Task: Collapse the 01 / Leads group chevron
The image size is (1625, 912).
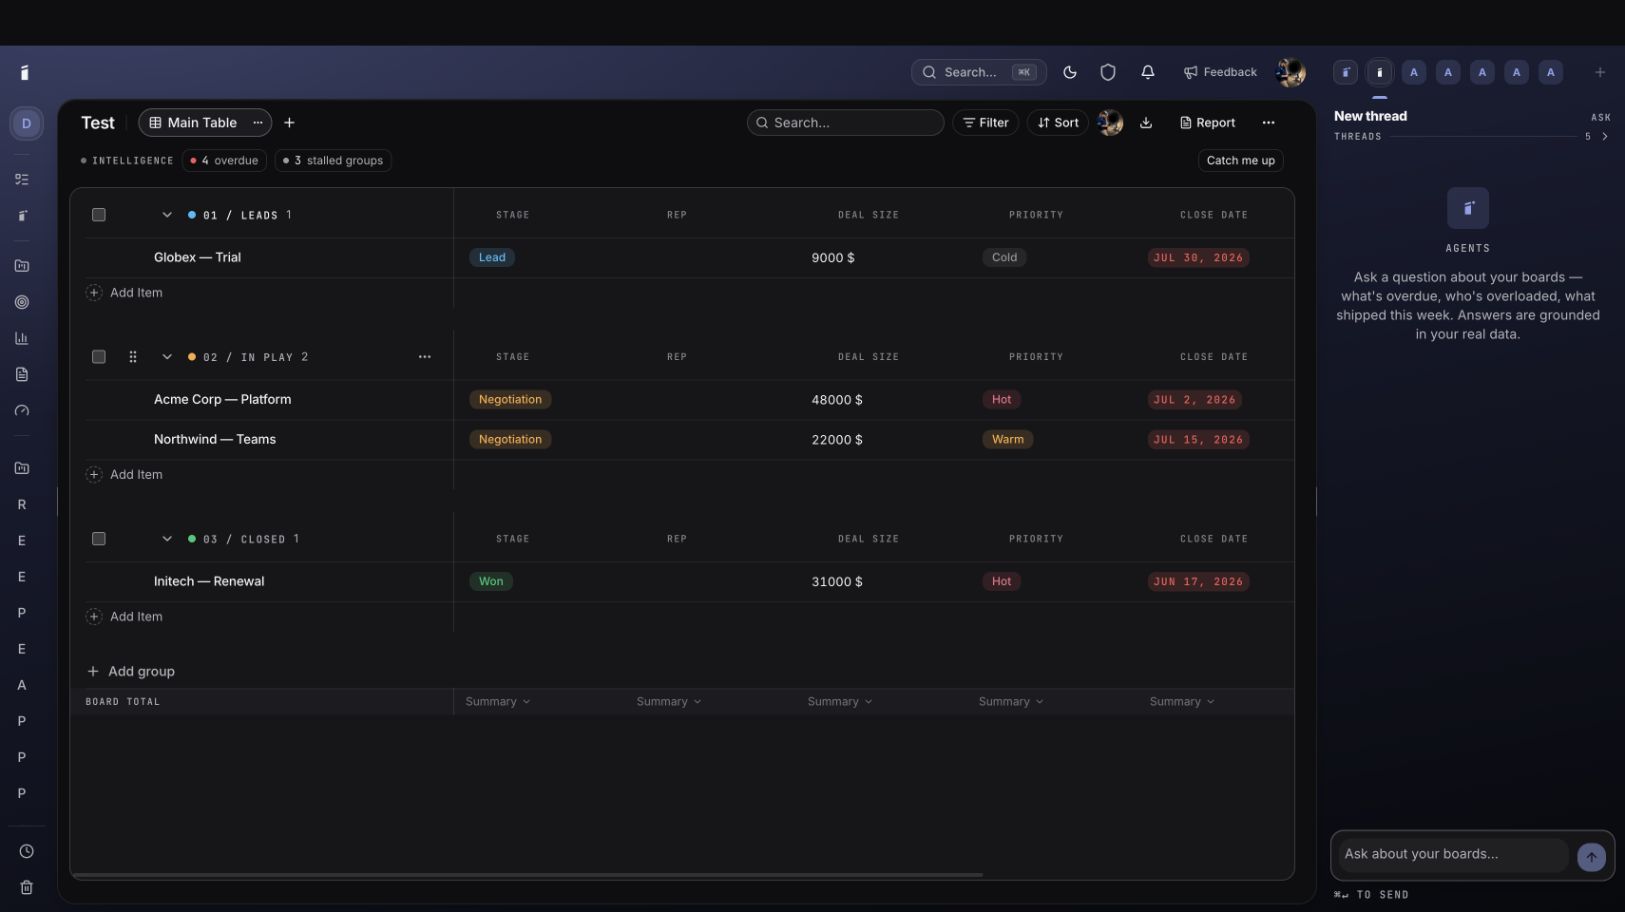Action: [167, 215]
